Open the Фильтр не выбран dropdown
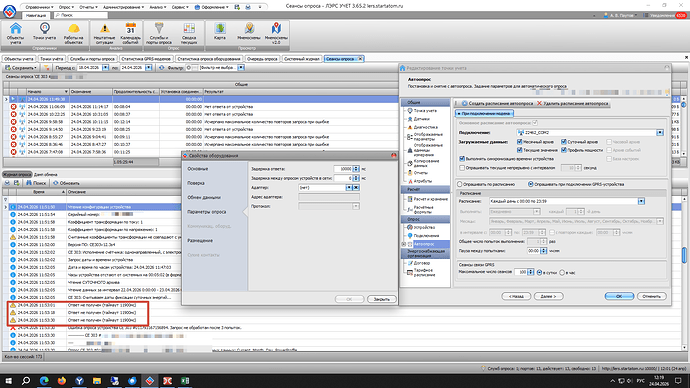 pos(241,68)
